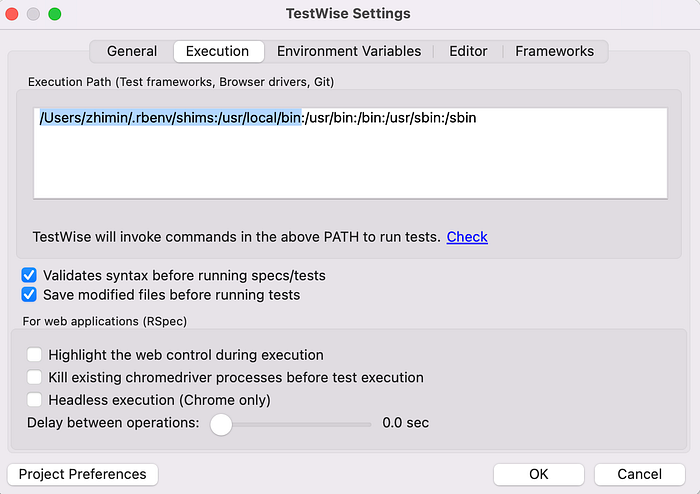Viewport: 700px width, 494px height.
Task: Switch to the General tab
Action: click(132, 51)
